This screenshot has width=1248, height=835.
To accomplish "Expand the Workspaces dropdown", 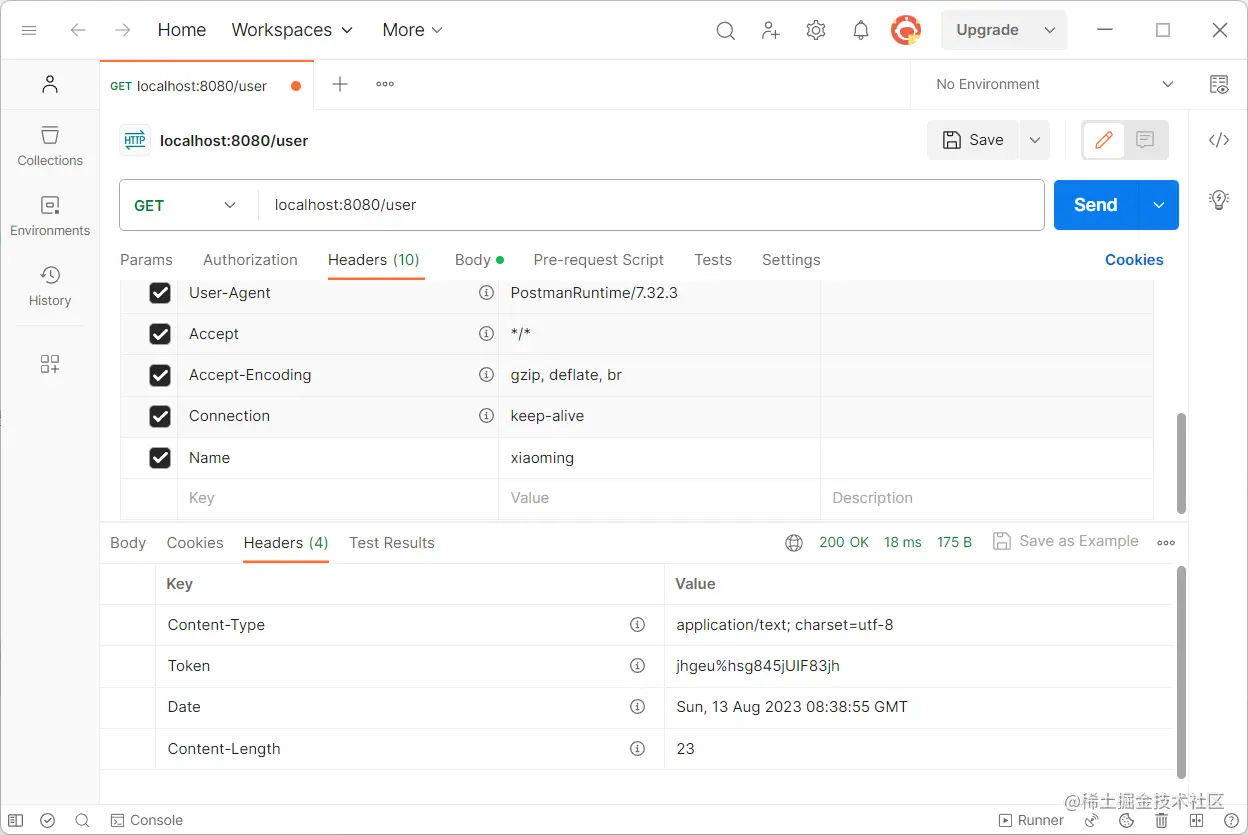I will pos(292,30).
